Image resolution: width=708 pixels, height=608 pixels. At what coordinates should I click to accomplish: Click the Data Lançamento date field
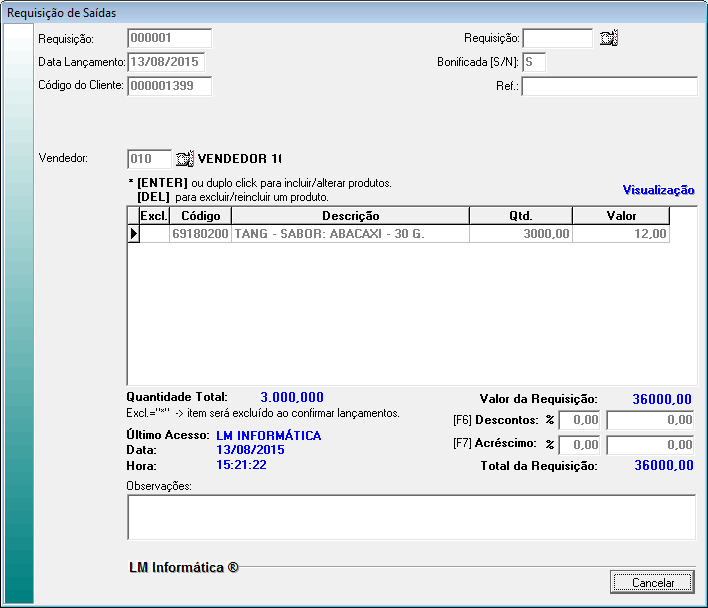[166, 62]
